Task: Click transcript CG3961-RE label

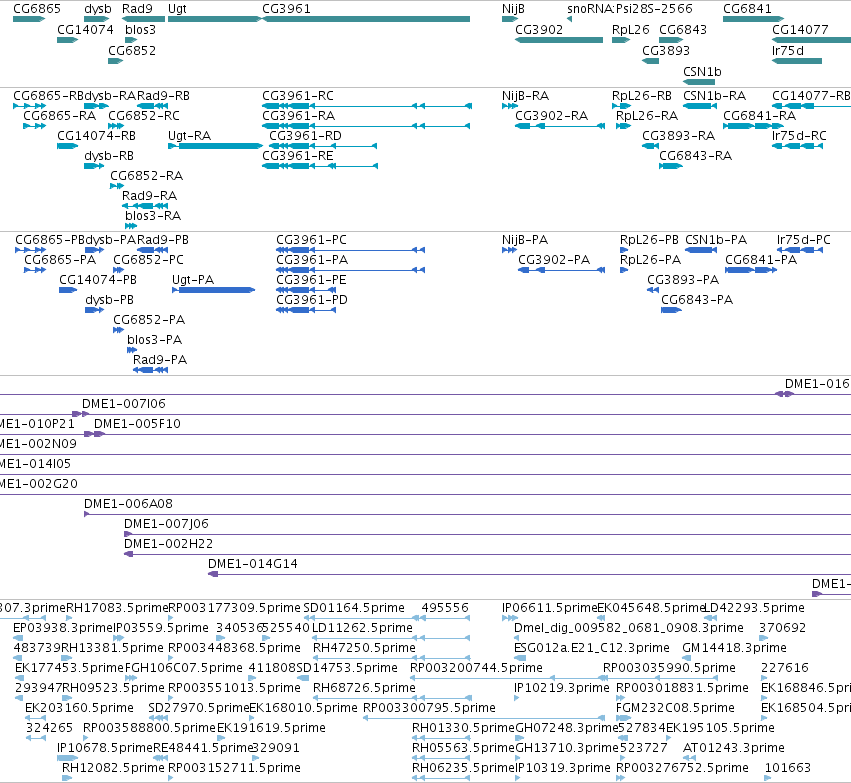Action: tap(297, 156)
